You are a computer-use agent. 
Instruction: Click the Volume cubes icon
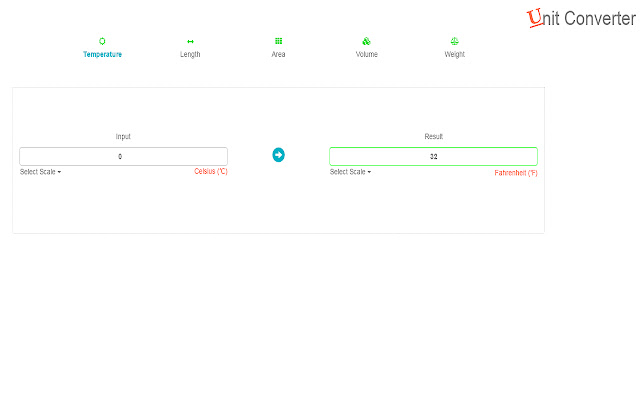pyautogui.click(x=367, y=41)
